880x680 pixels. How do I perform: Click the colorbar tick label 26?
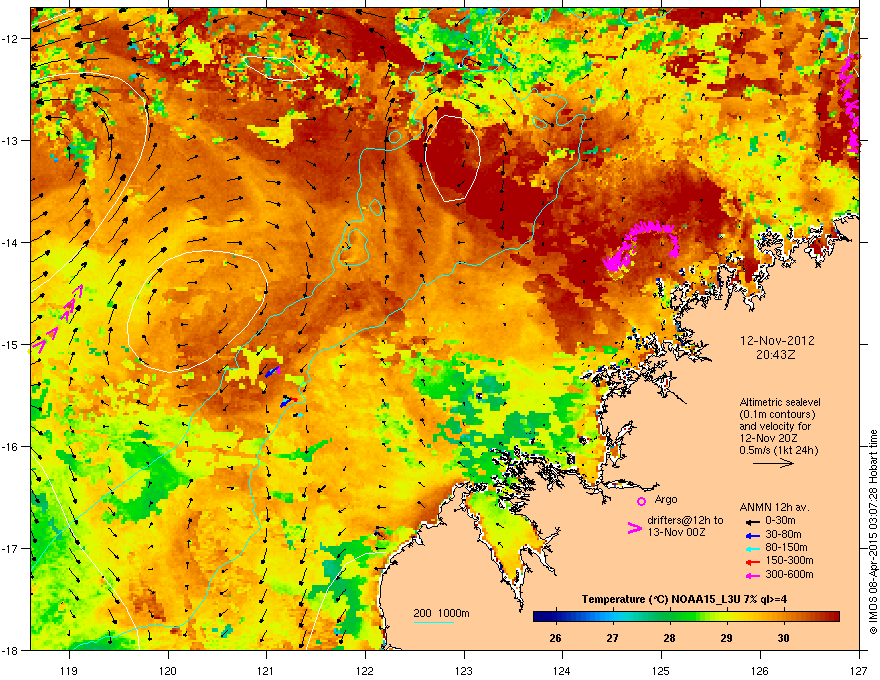555,638
